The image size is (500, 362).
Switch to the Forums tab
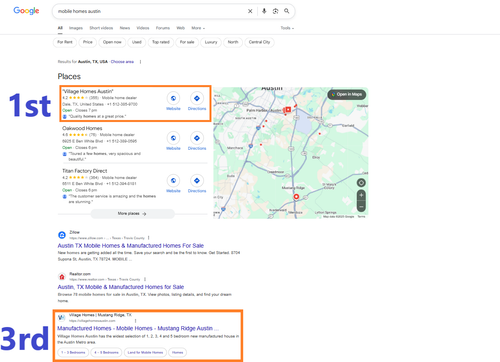point(163,28)
